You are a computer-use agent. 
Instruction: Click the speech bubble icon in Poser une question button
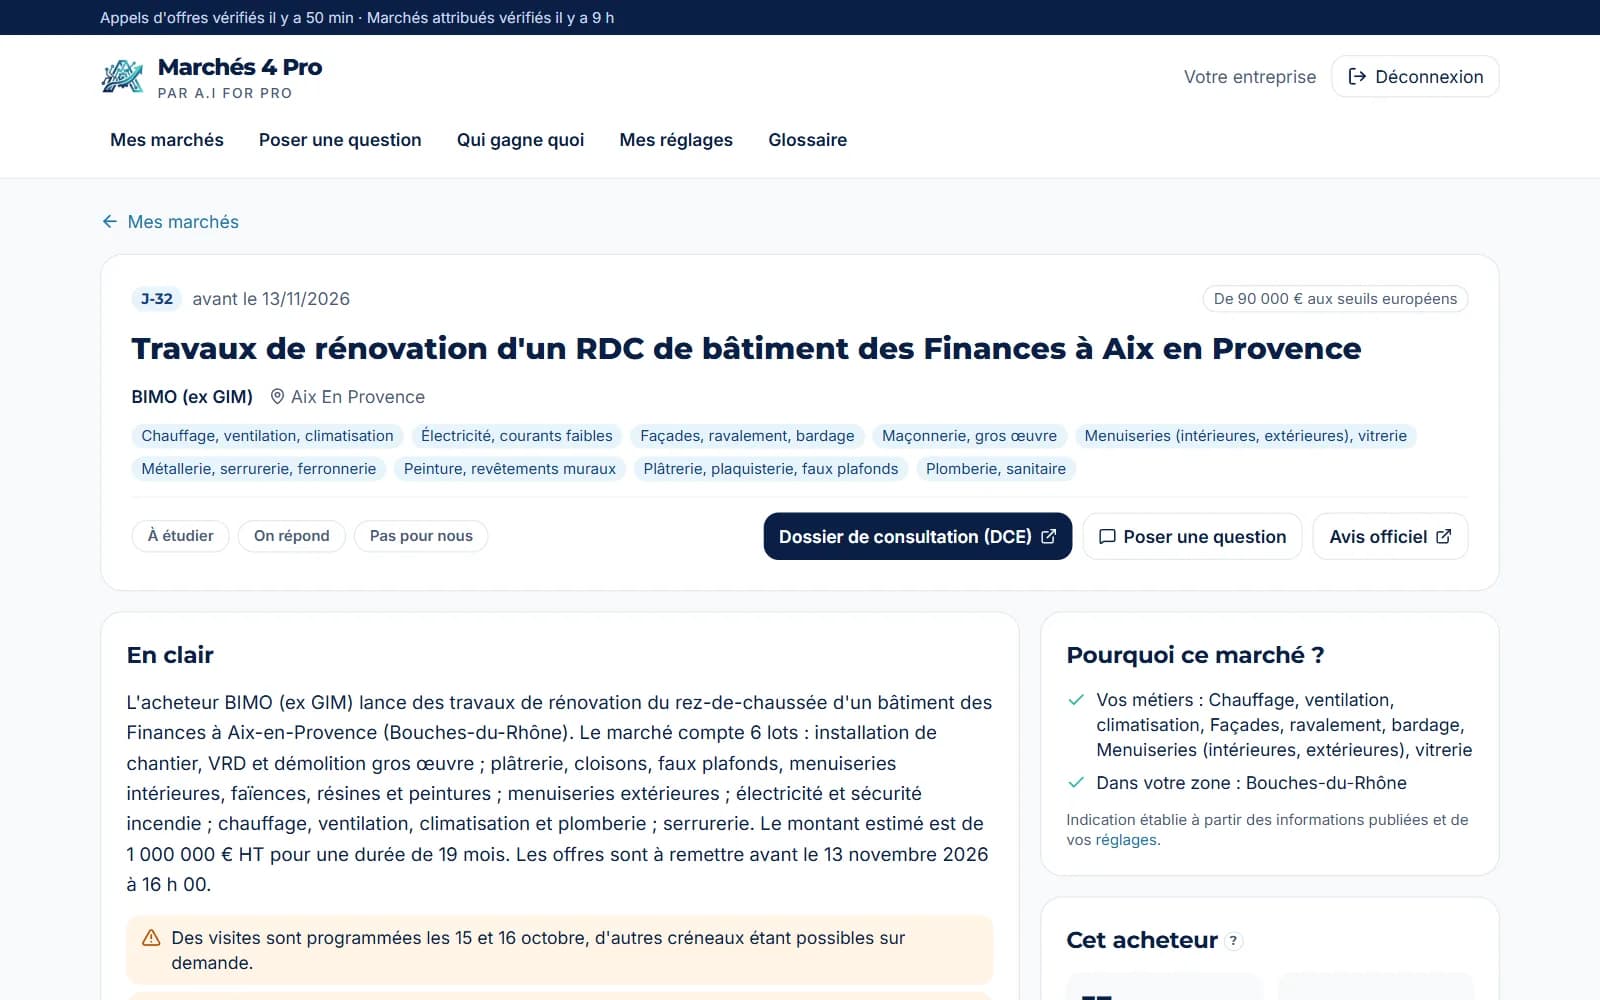[x=1107, y=537]
